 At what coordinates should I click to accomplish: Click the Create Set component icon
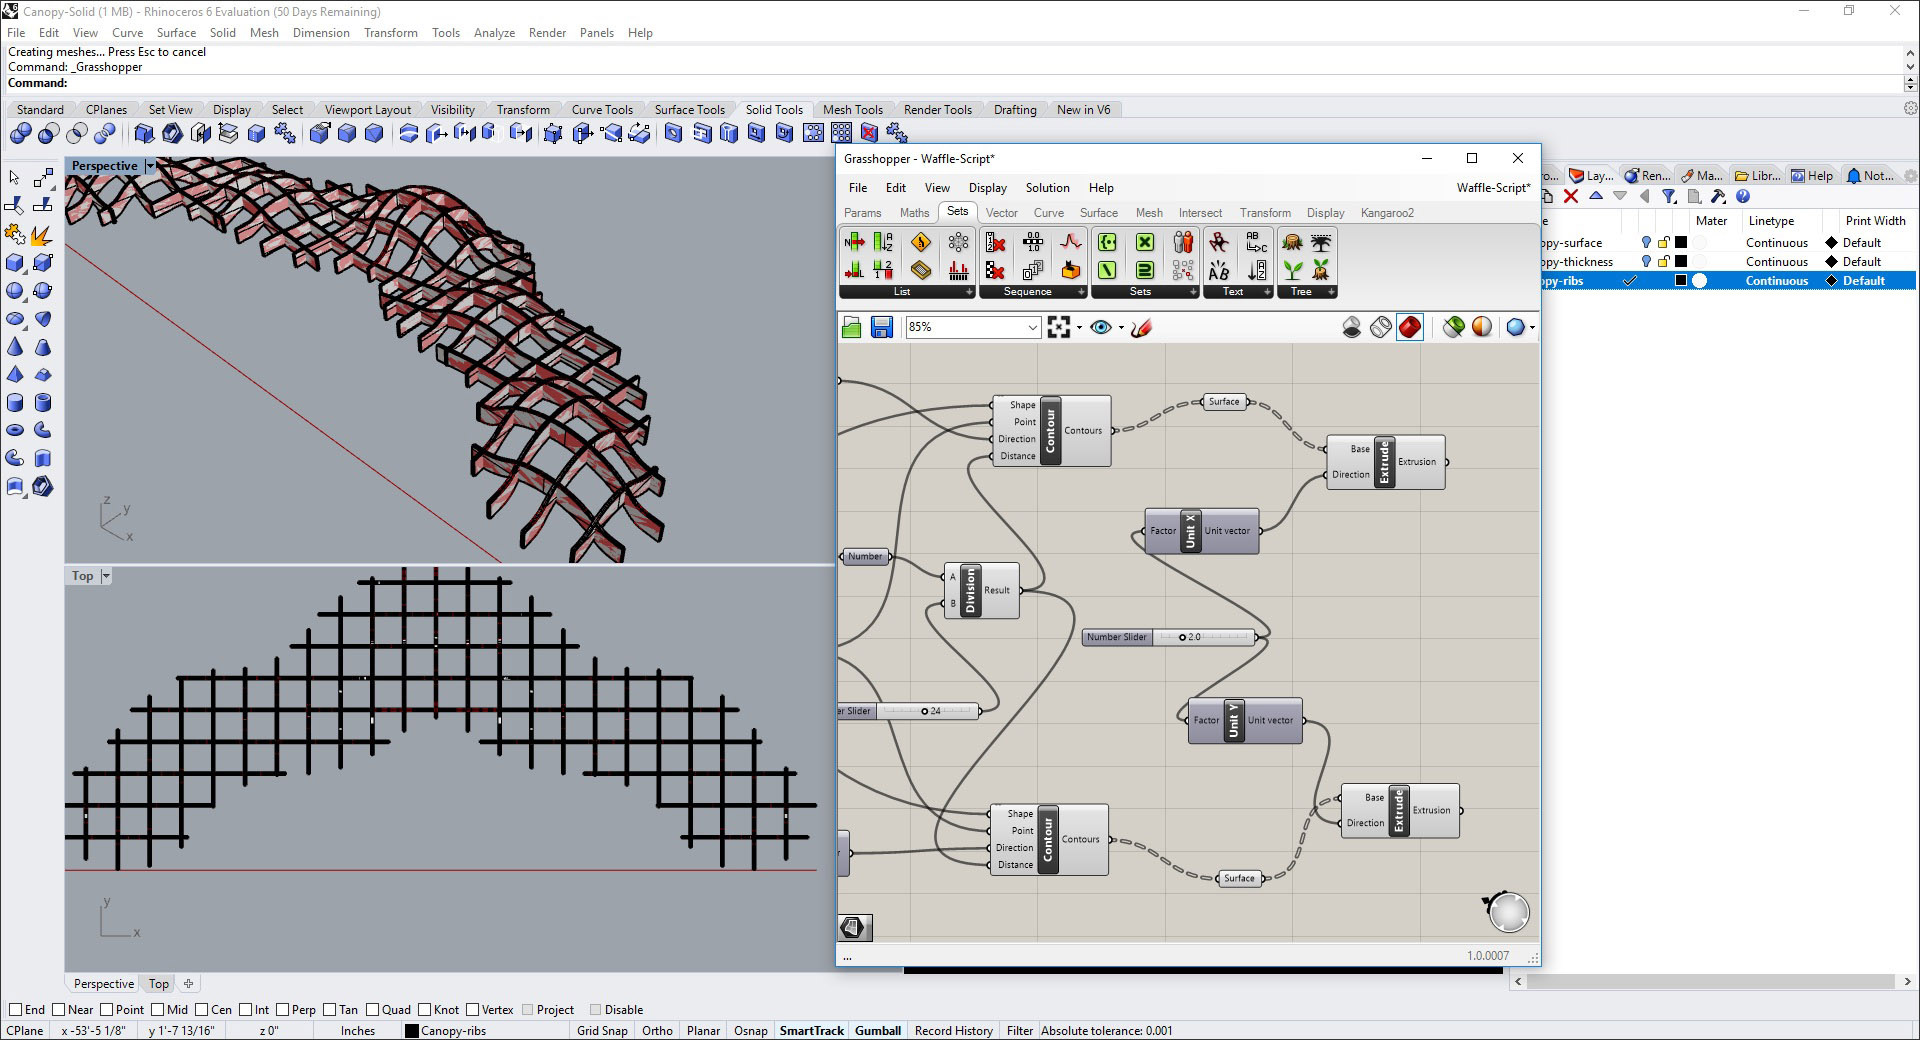click(1106, 242)
